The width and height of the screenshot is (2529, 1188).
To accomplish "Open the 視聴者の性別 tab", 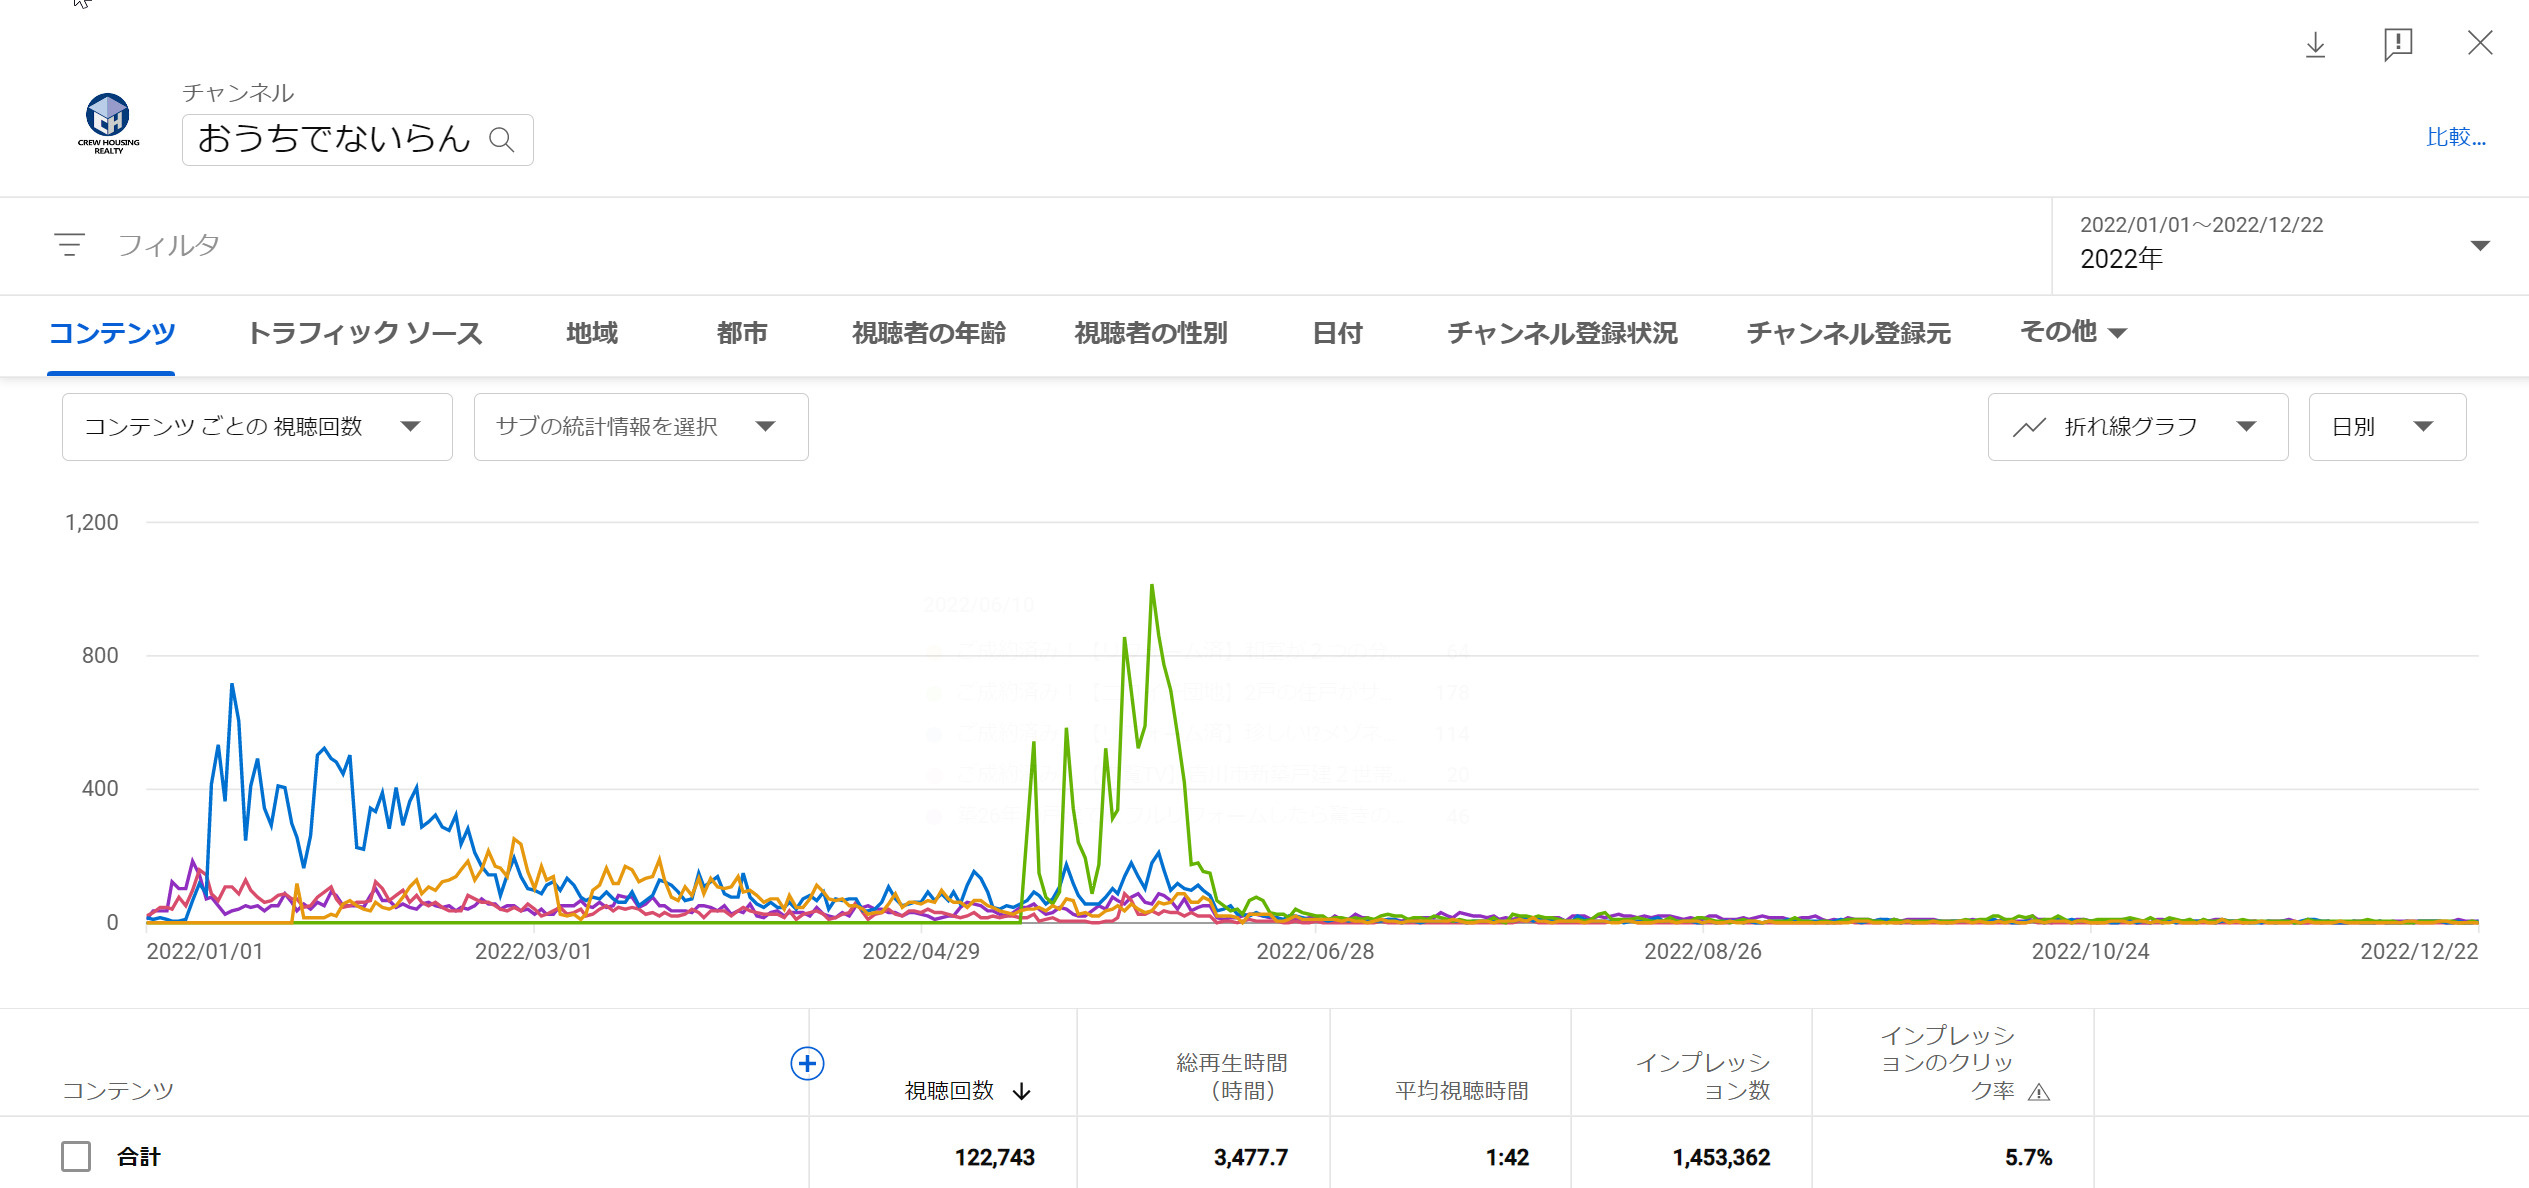I will 1151,333.
